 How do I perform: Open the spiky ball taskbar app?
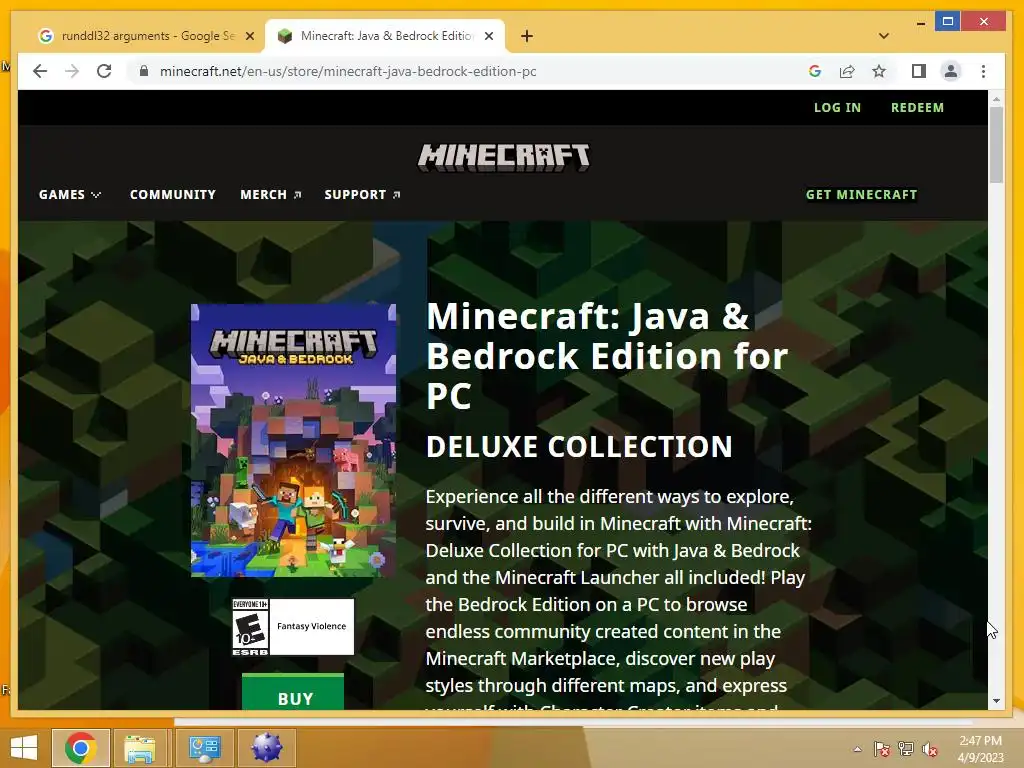[x=266, y=748]
